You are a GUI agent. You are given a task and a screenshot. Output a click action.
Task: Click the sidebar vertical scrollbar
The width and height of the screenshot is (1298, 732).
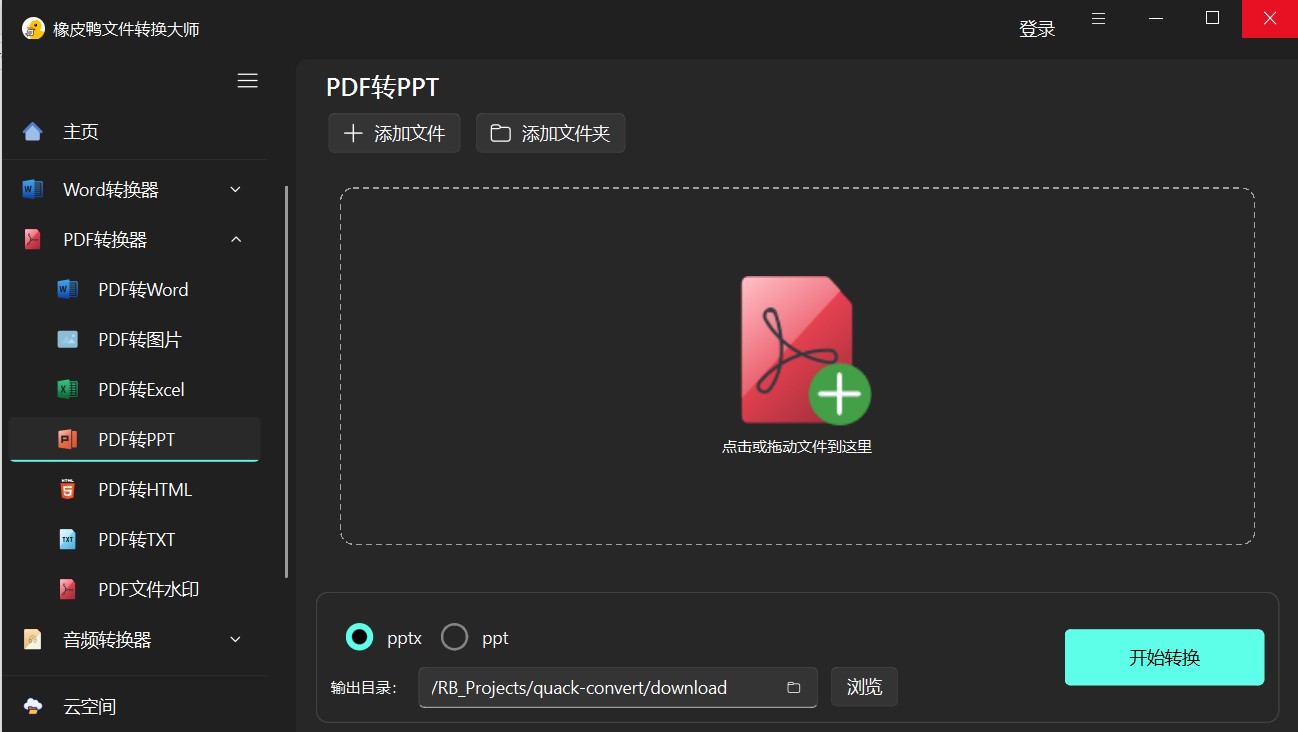[x=287, y=380]
